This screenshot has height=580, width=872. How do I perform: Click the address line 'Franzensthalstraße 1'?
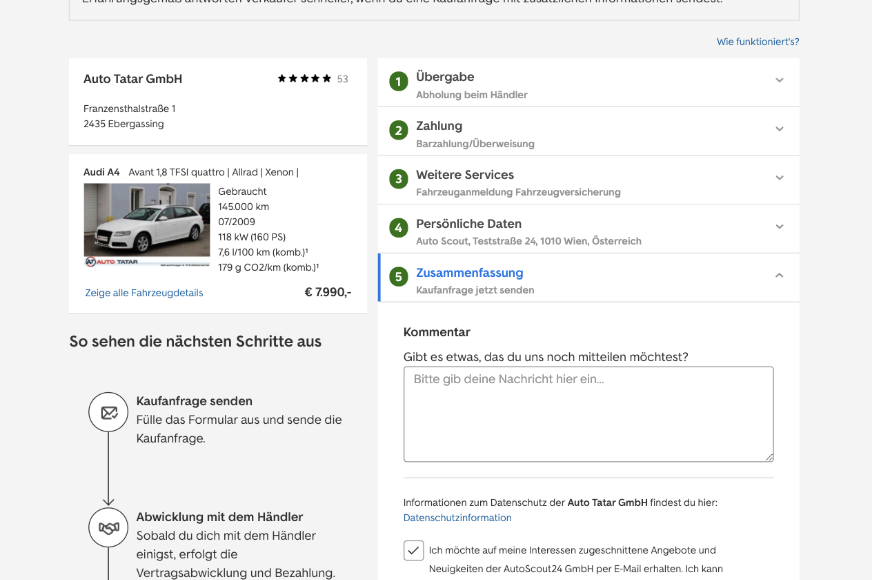(130, 108)
